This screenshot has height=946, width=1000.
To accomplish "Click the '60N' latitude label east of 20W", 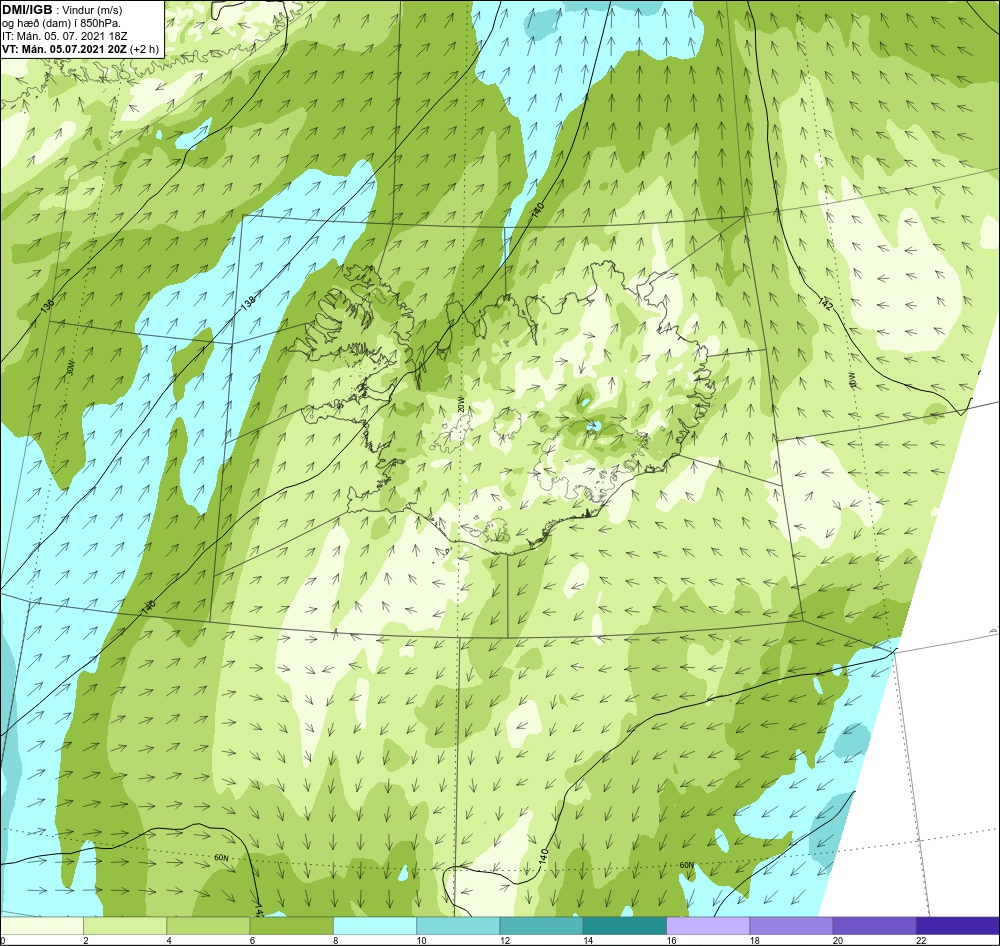I will point(686,865).
